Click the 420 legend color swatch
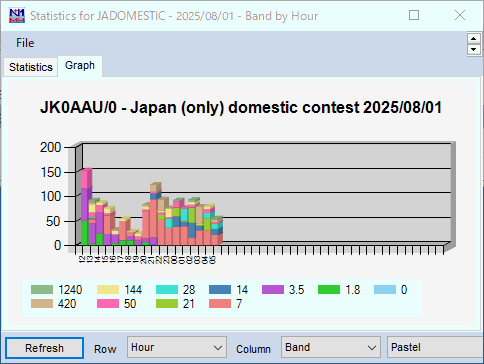This screenshot has height=364, width=484. (42, 303)
